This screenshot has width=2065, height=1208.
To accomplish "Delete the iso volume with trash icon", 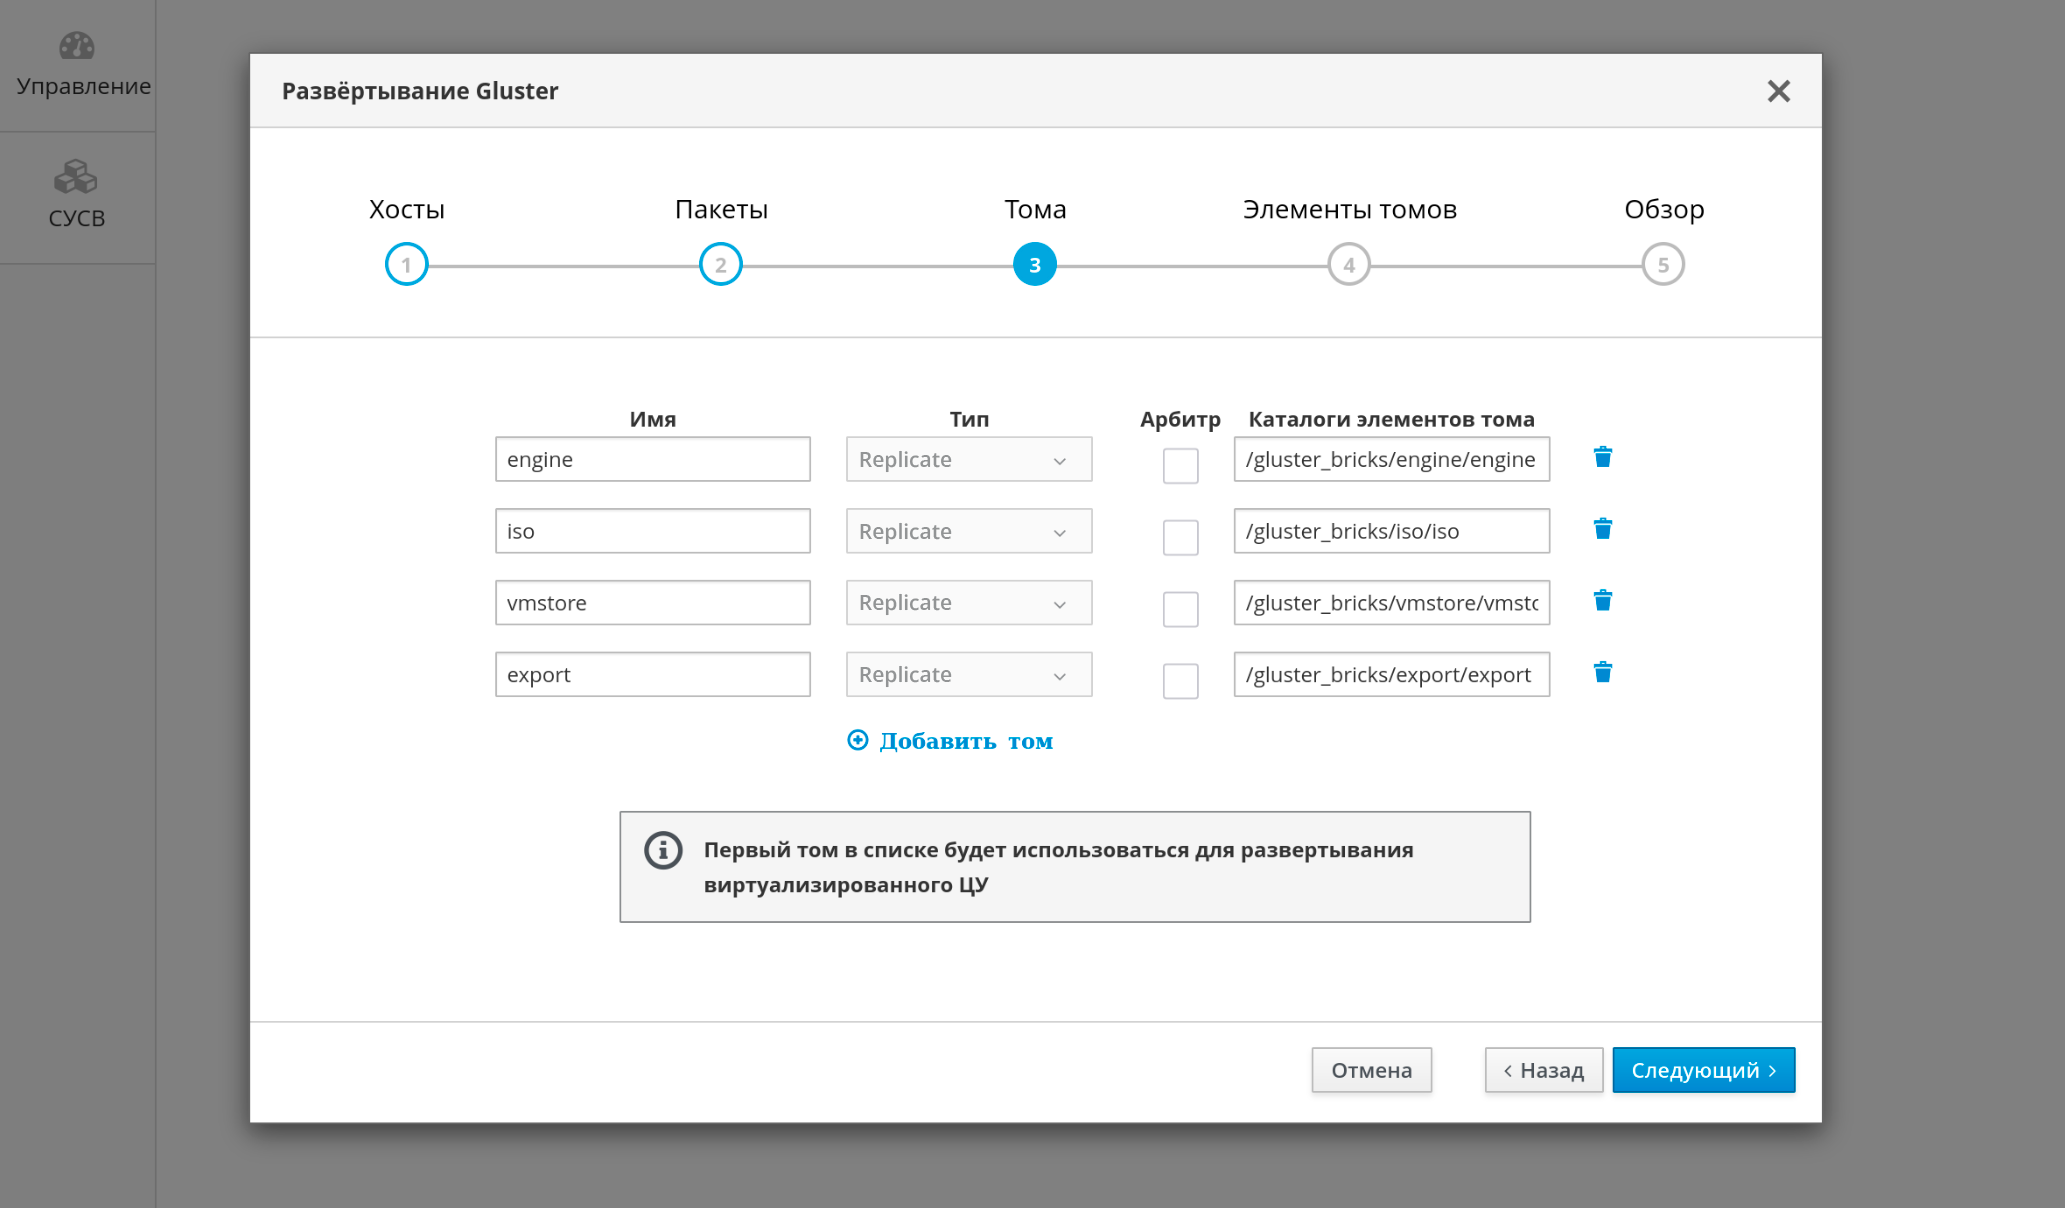I will point(1602,529).
